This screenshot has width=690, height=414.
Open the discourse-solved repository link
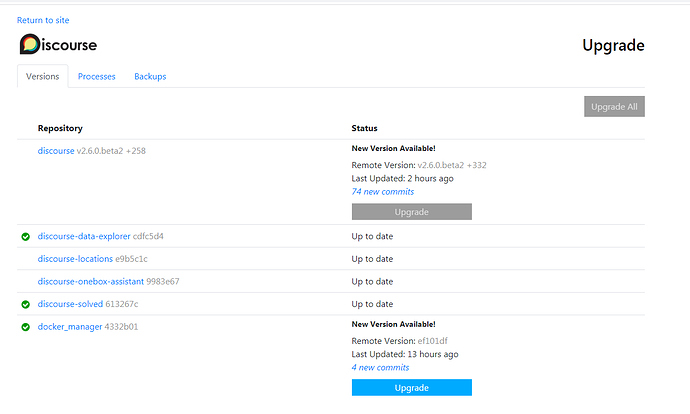coord(70,304)
